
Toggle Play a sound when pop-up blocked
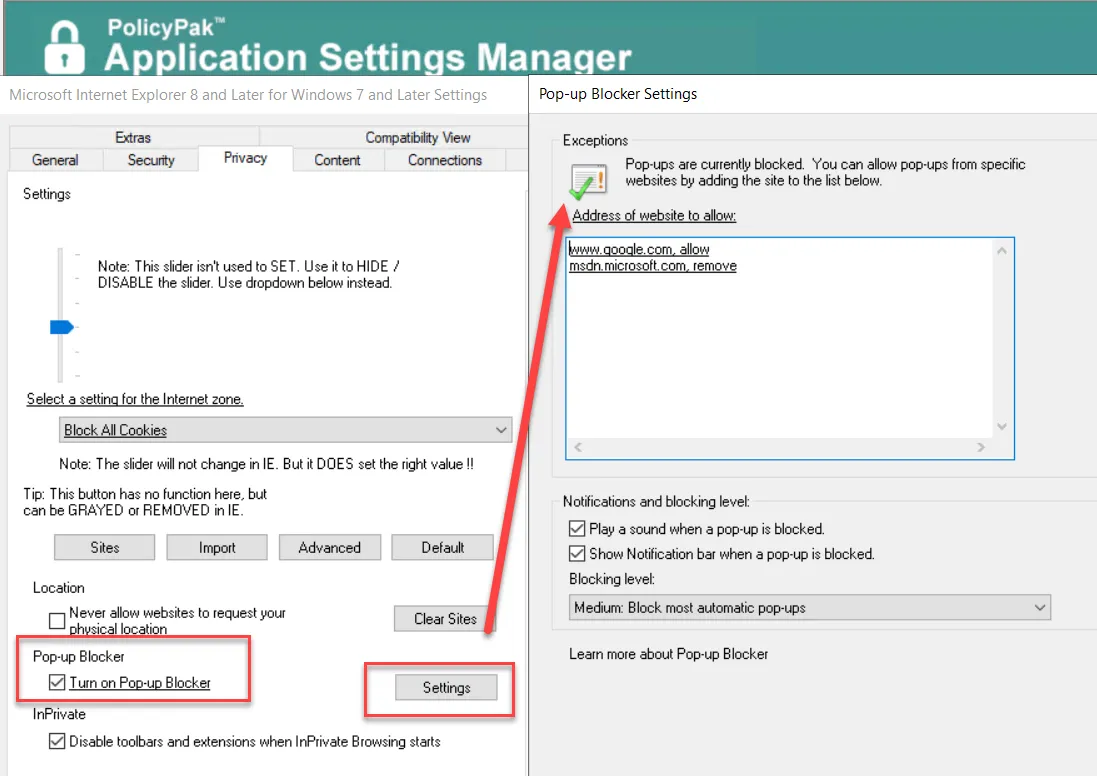click(x=577, y=528)
